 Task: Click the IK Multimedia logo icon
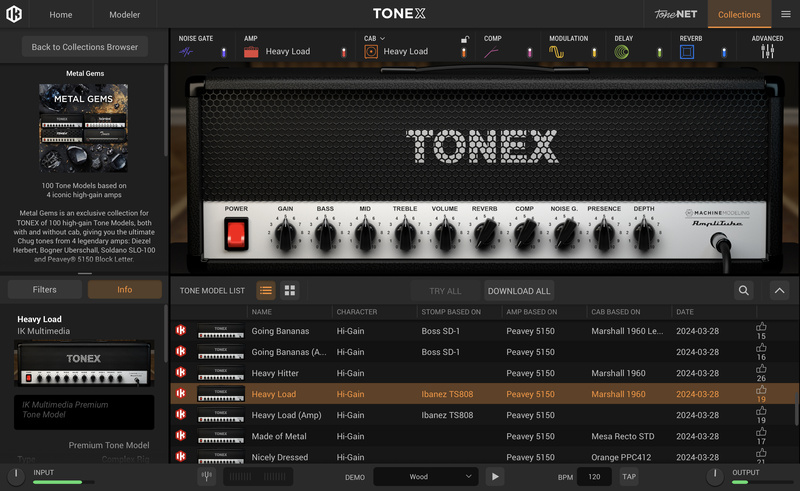[14, 14]
